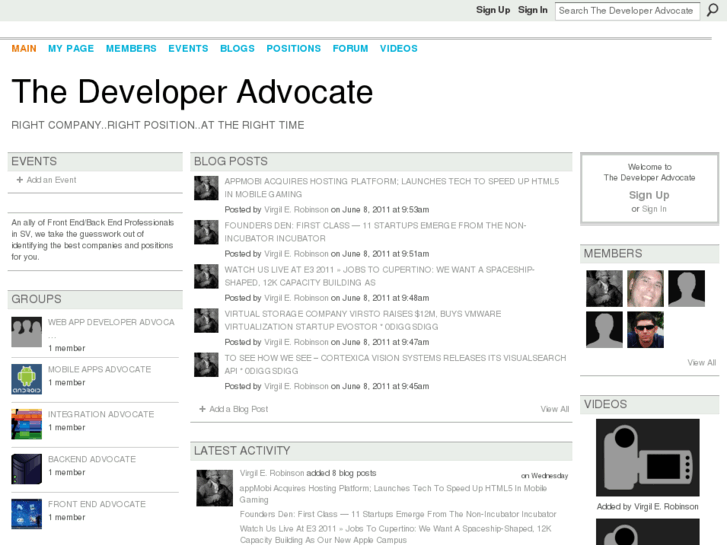Image resolution: width=727 pixels, height=545 pixels.
Task: Click avatar next to Founders Den post
Action: coord(206,232)
